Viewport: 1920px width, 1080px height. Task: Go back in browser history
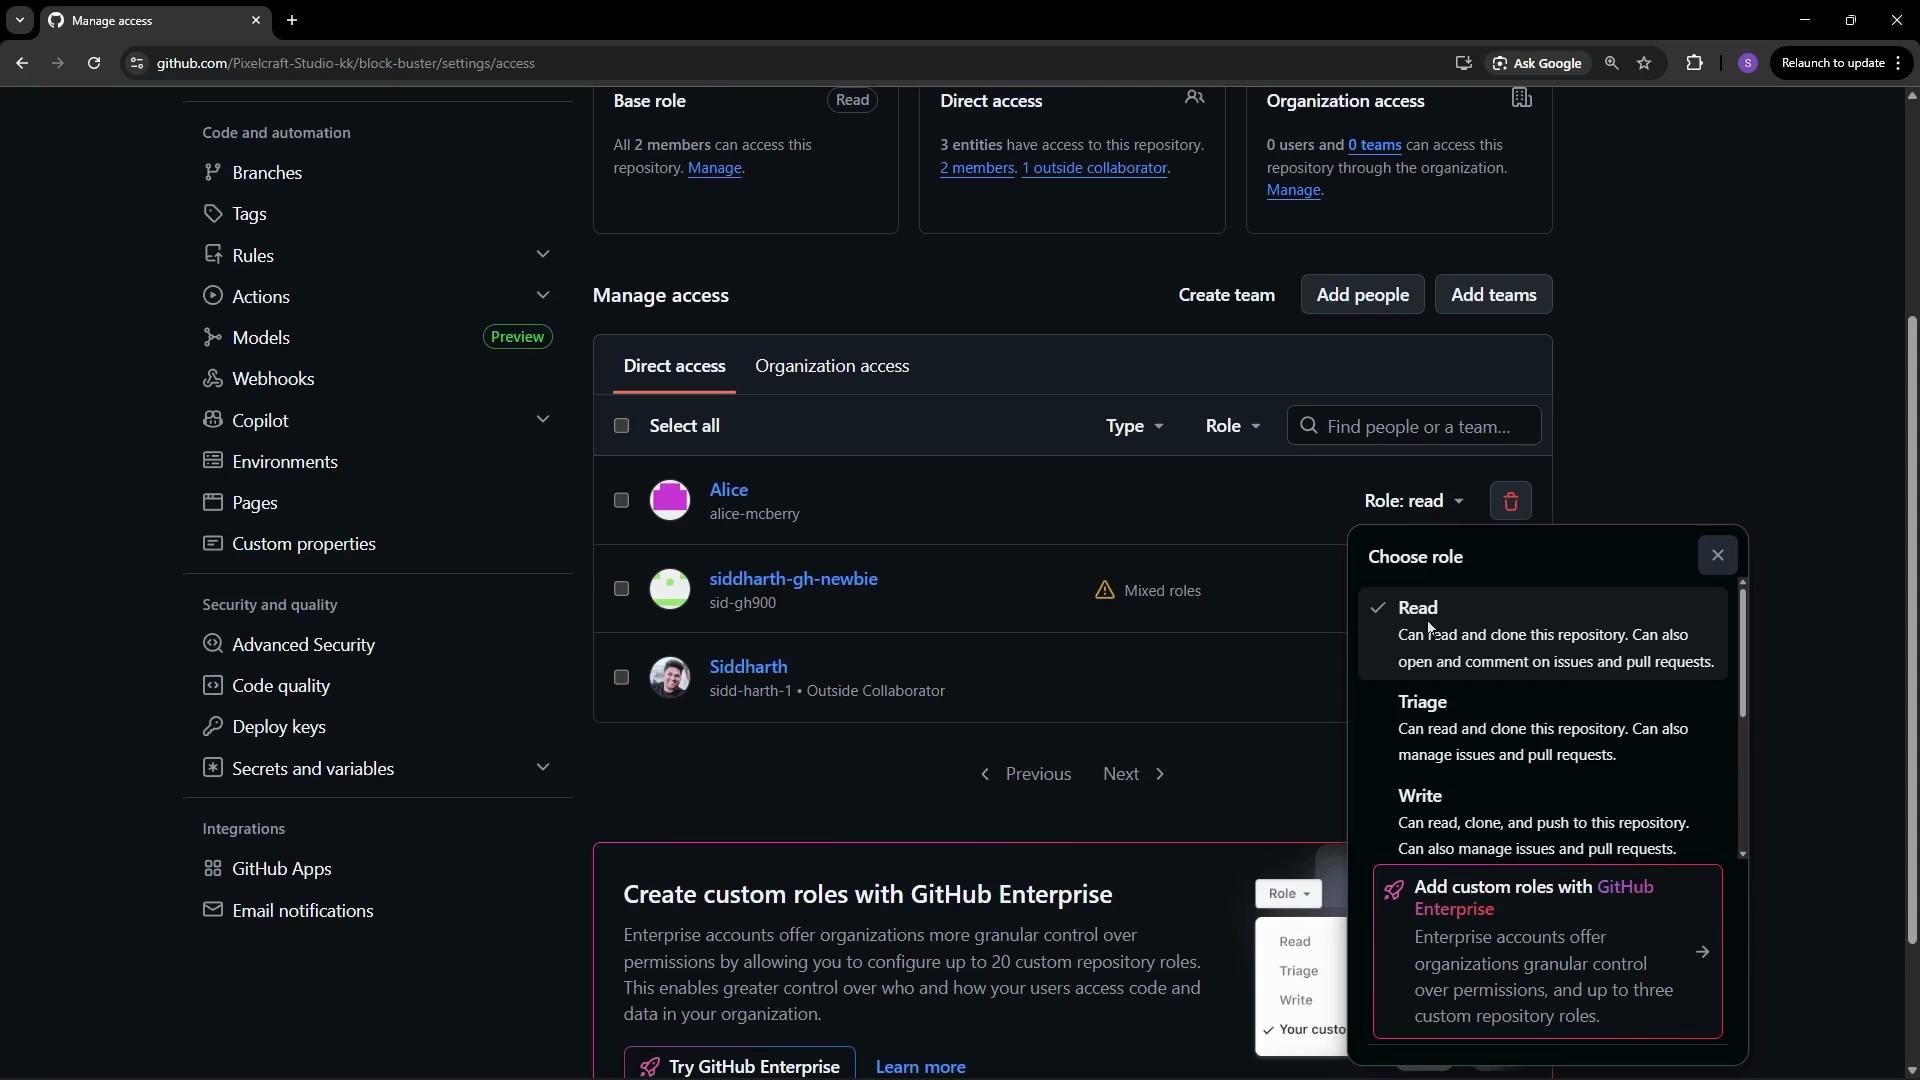coord(22,63)
